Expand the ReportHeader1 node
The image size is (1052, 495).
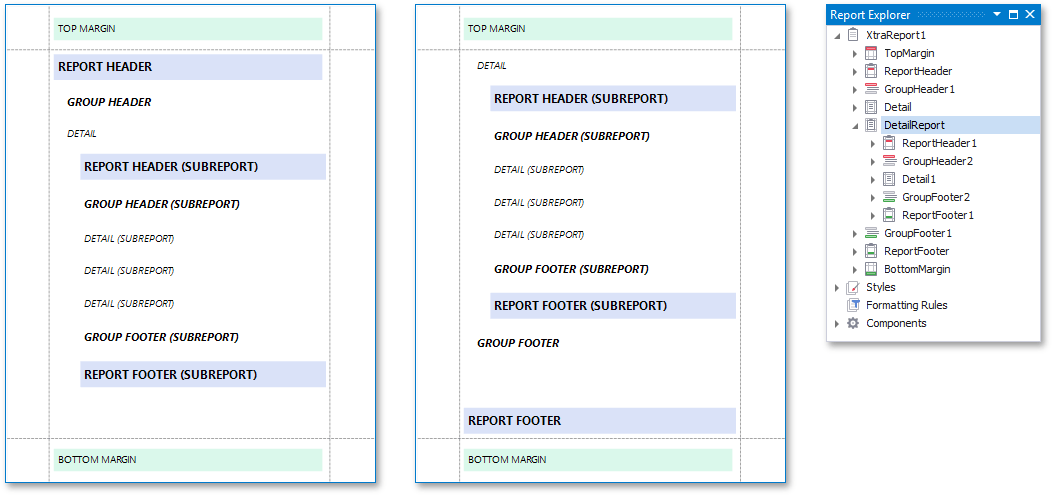[873, 144]
